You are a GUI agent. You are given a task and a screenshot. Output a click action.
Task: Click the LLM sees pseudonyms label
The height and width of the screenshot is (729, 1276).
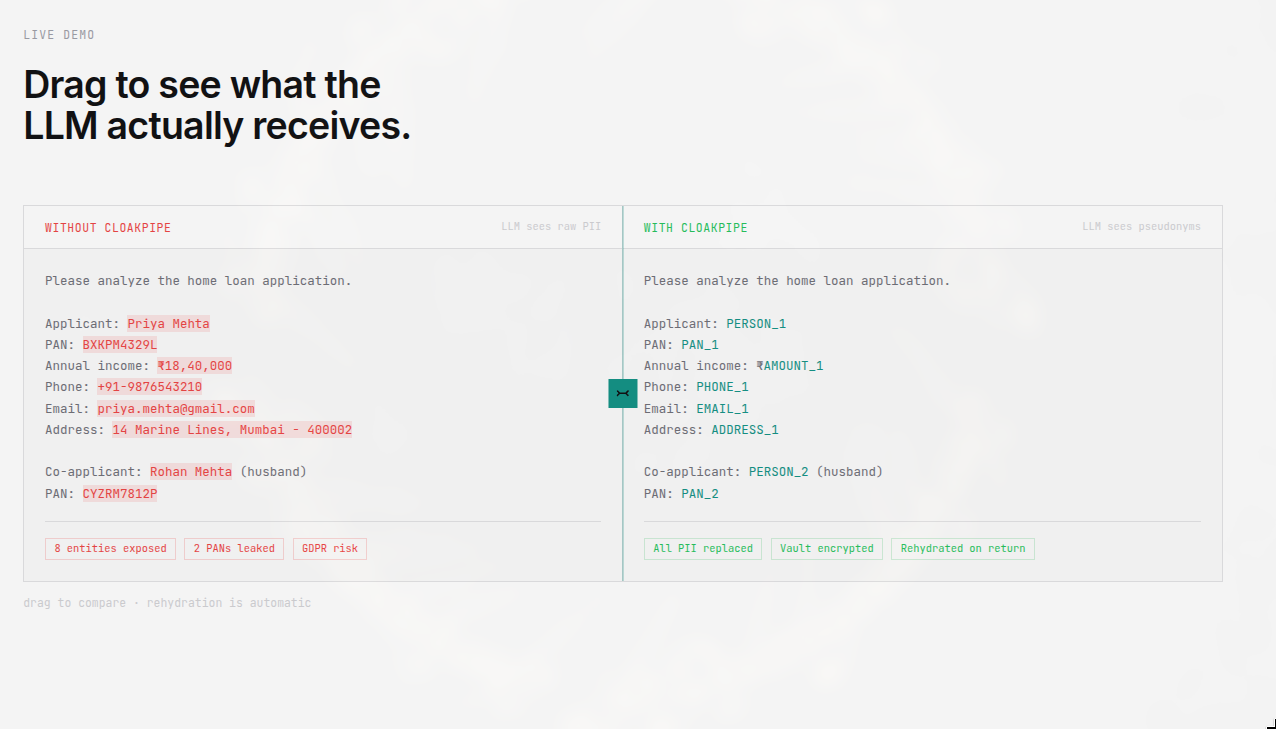pyautogui.click(x=1142, y=226)
